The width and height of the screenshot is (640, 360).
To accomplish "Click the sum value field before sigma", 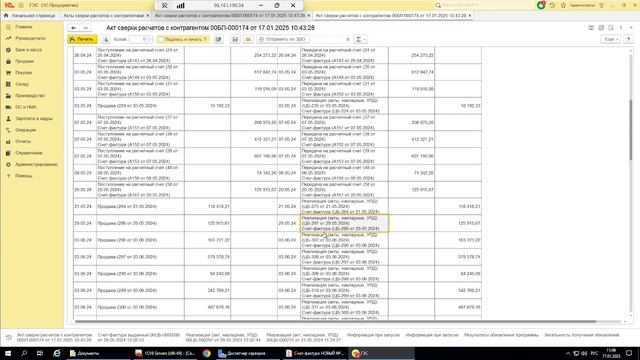I will 331,39.
